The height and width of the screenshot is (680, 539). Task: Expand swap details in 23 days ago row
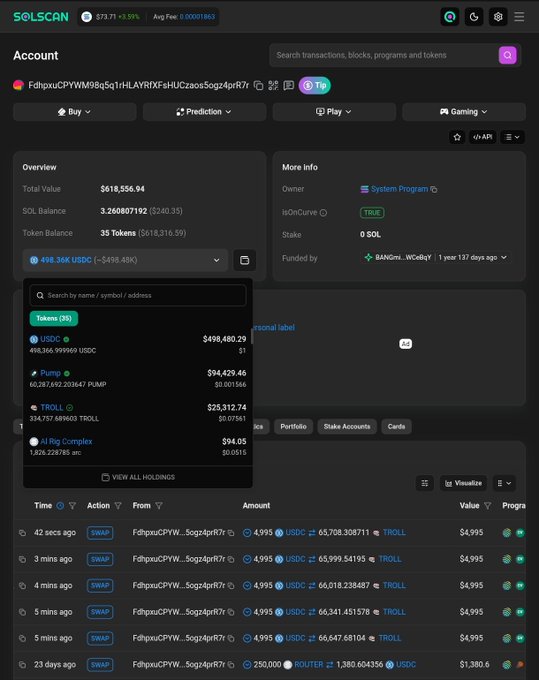(247, 664)
